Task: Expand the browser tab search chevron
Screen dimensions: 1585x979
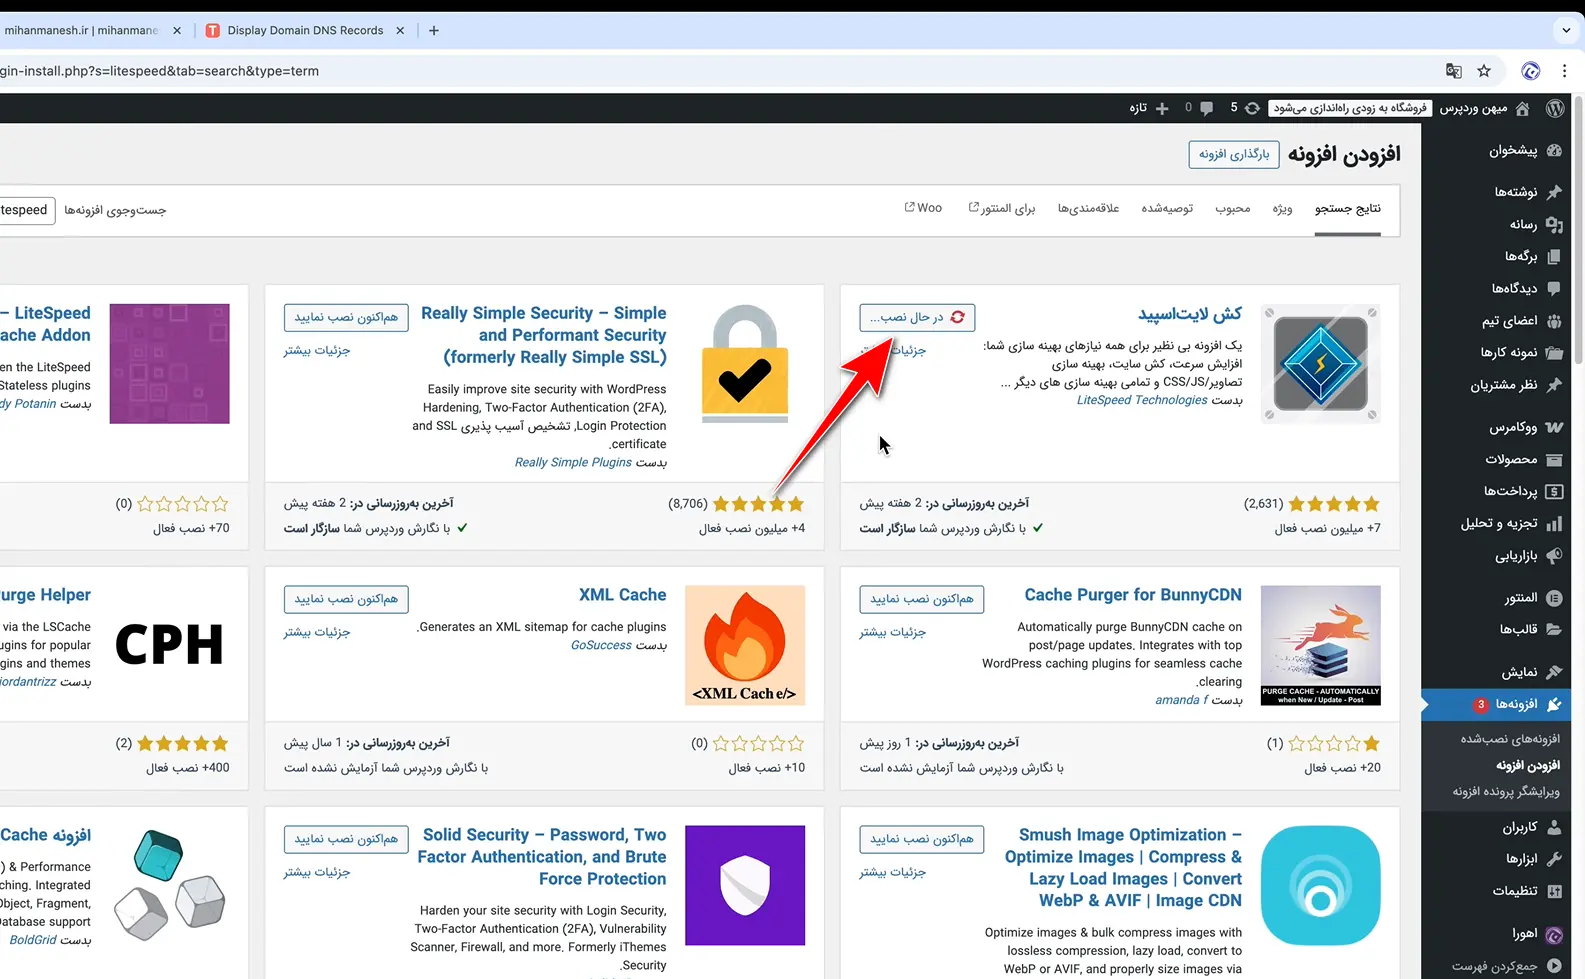Action: [x=1566, y=30]
